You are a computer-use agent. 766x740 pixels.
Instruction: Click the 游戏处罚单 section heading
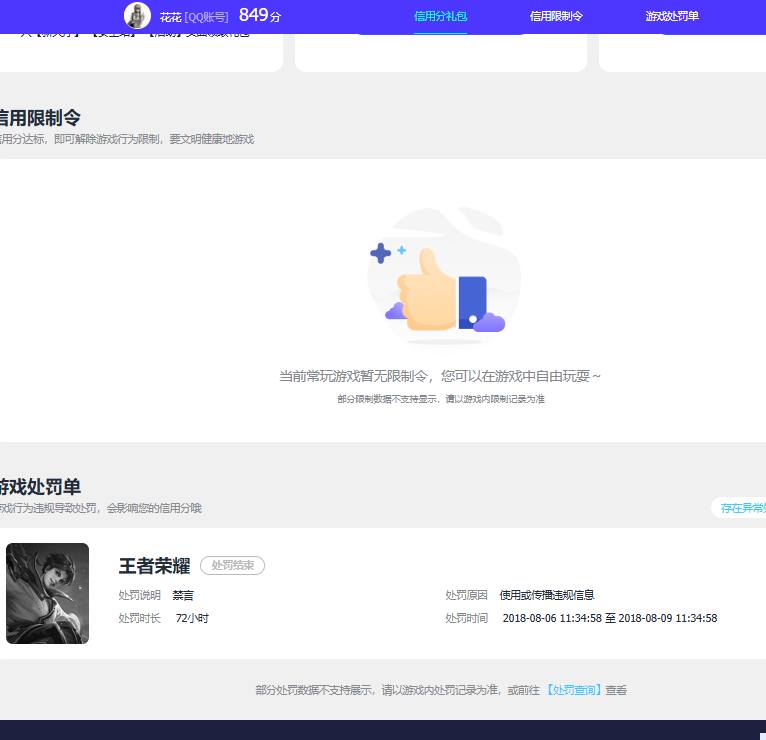pos(40,487)
